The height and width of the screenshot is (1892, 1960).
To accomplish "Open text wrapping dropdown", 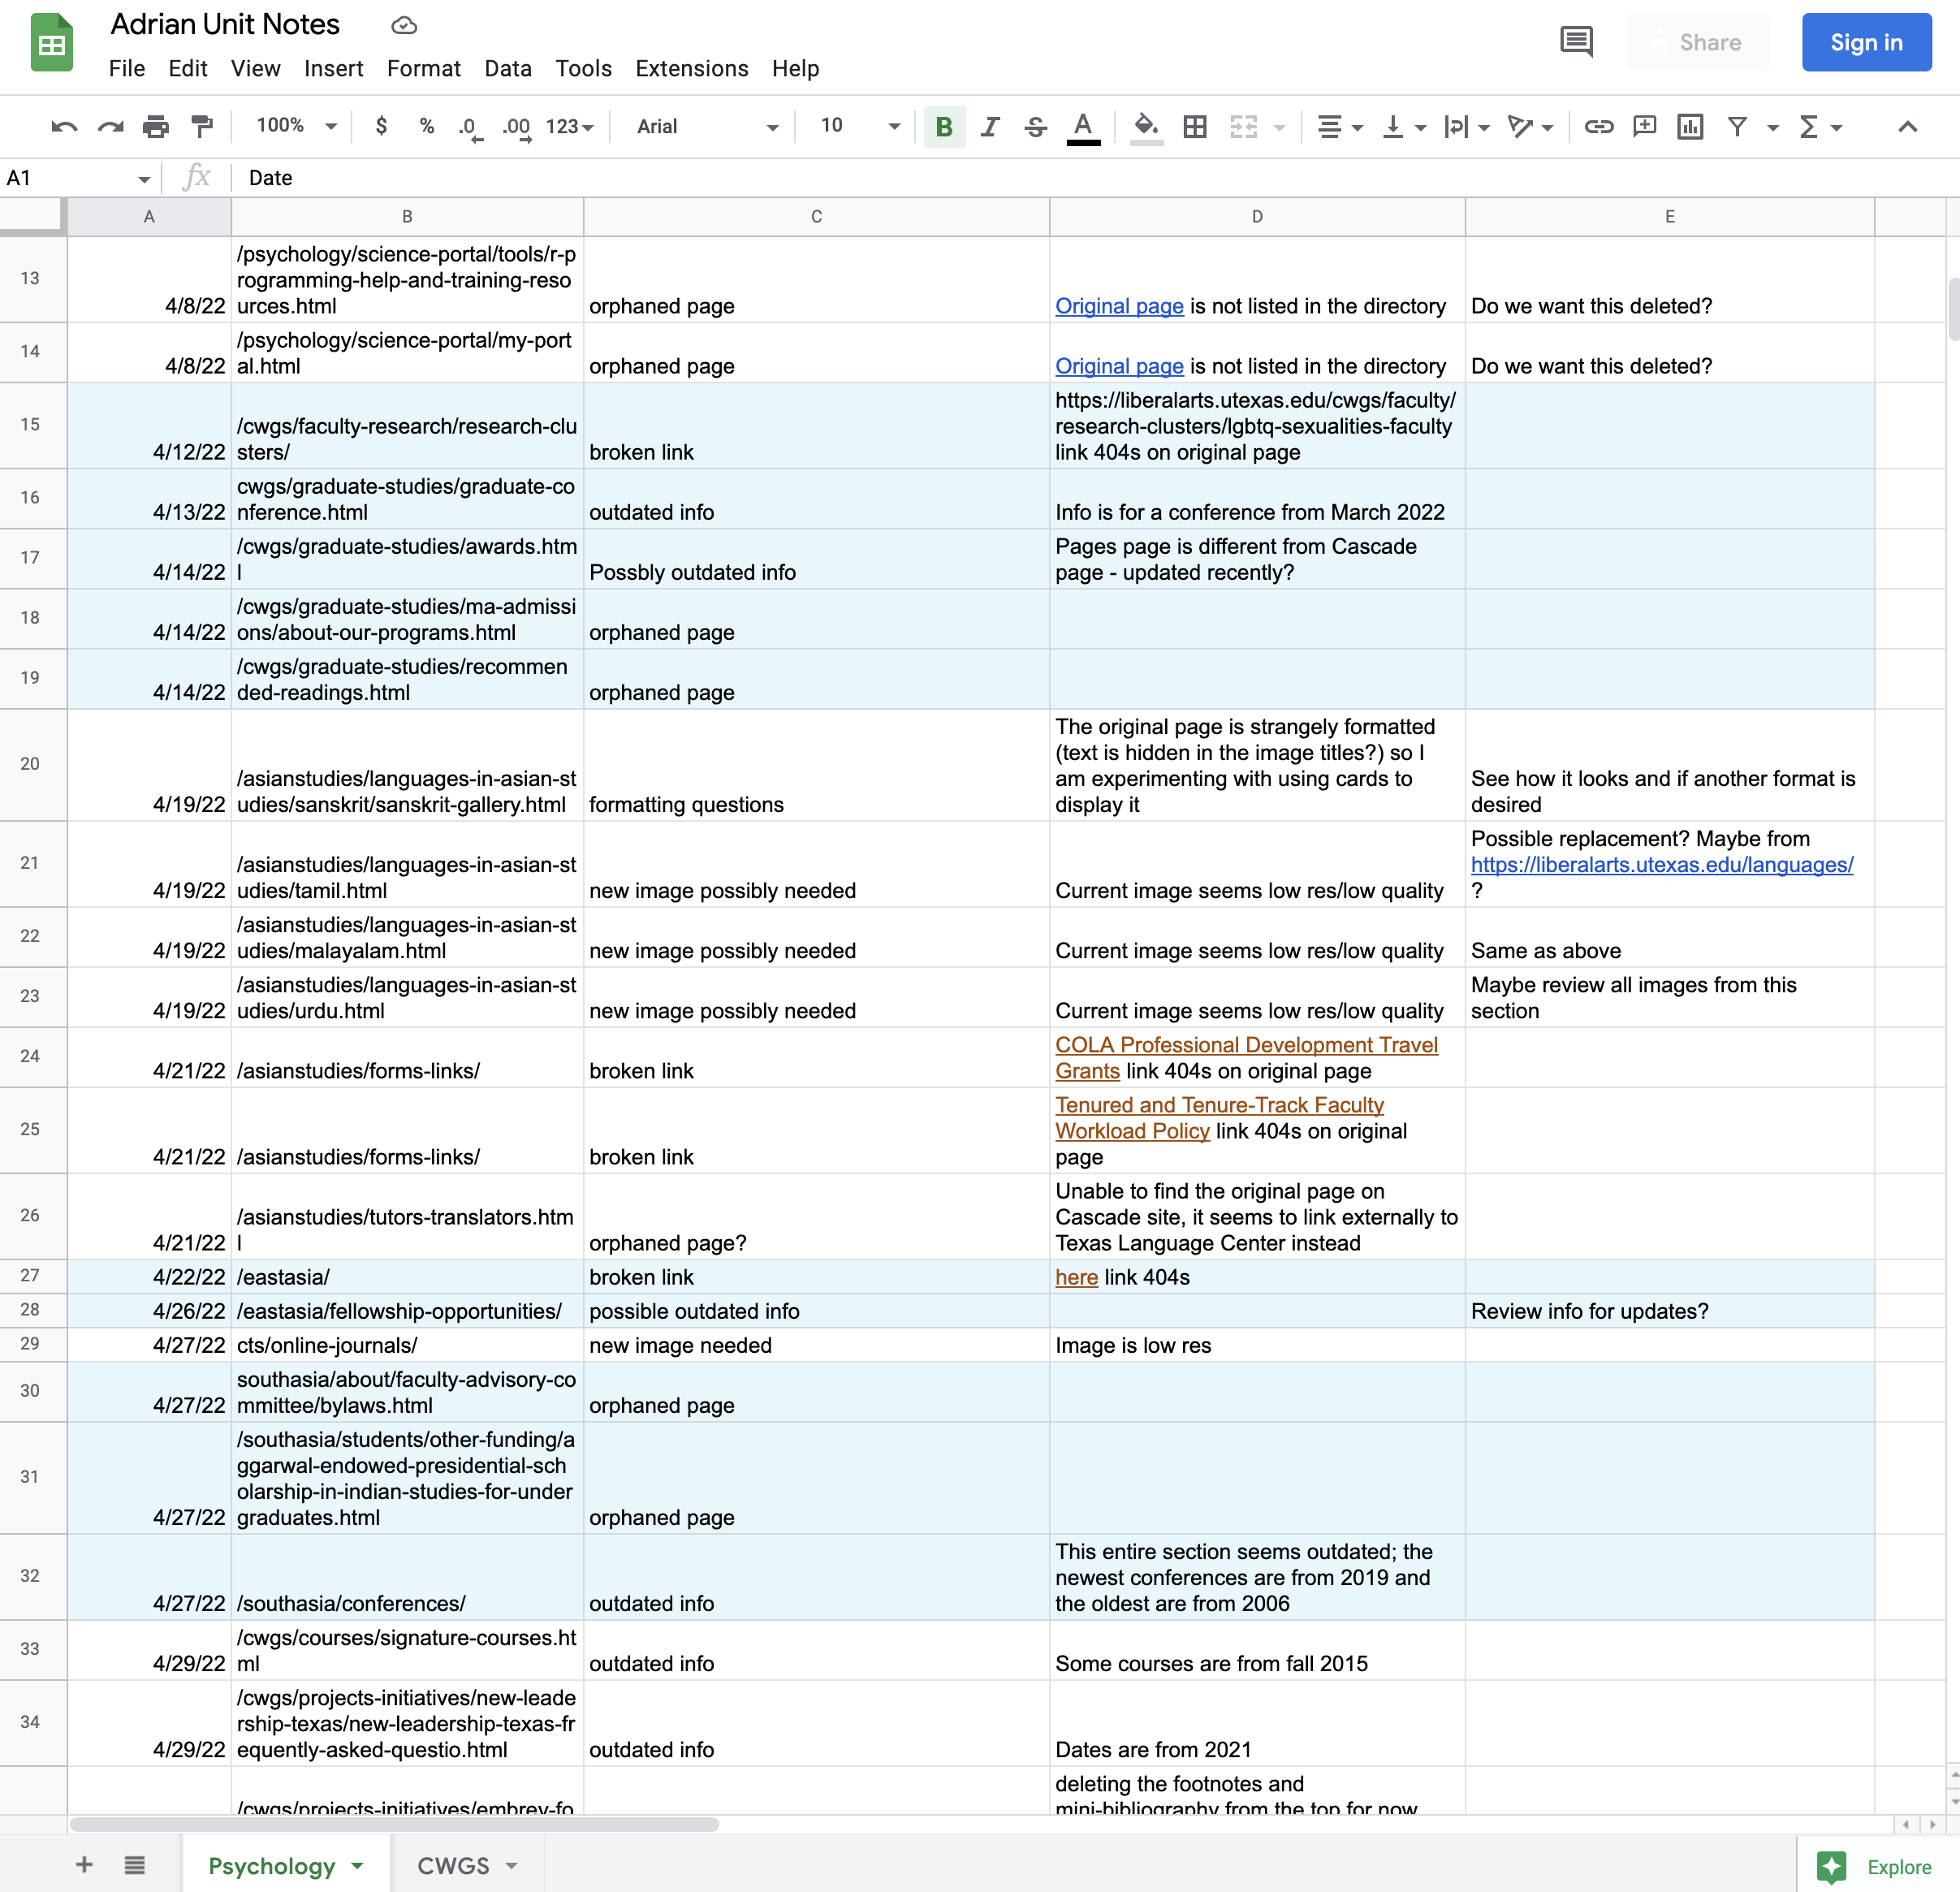I will pos(1466,127).
